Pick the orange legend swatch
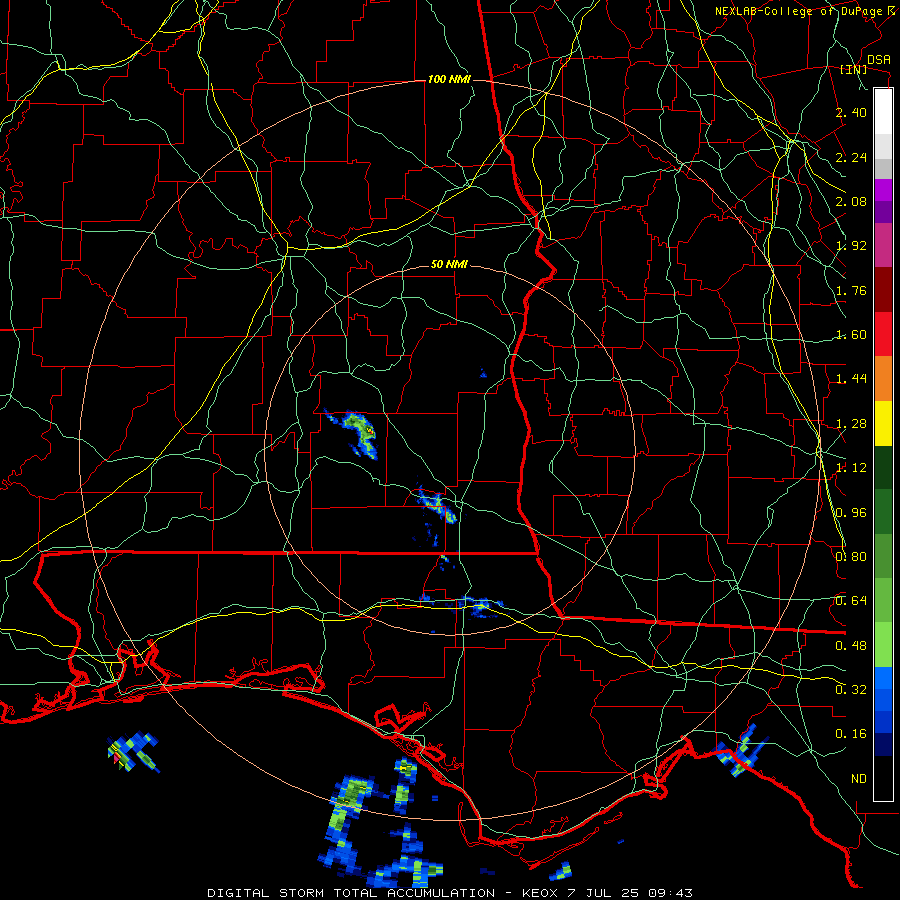 883,379
